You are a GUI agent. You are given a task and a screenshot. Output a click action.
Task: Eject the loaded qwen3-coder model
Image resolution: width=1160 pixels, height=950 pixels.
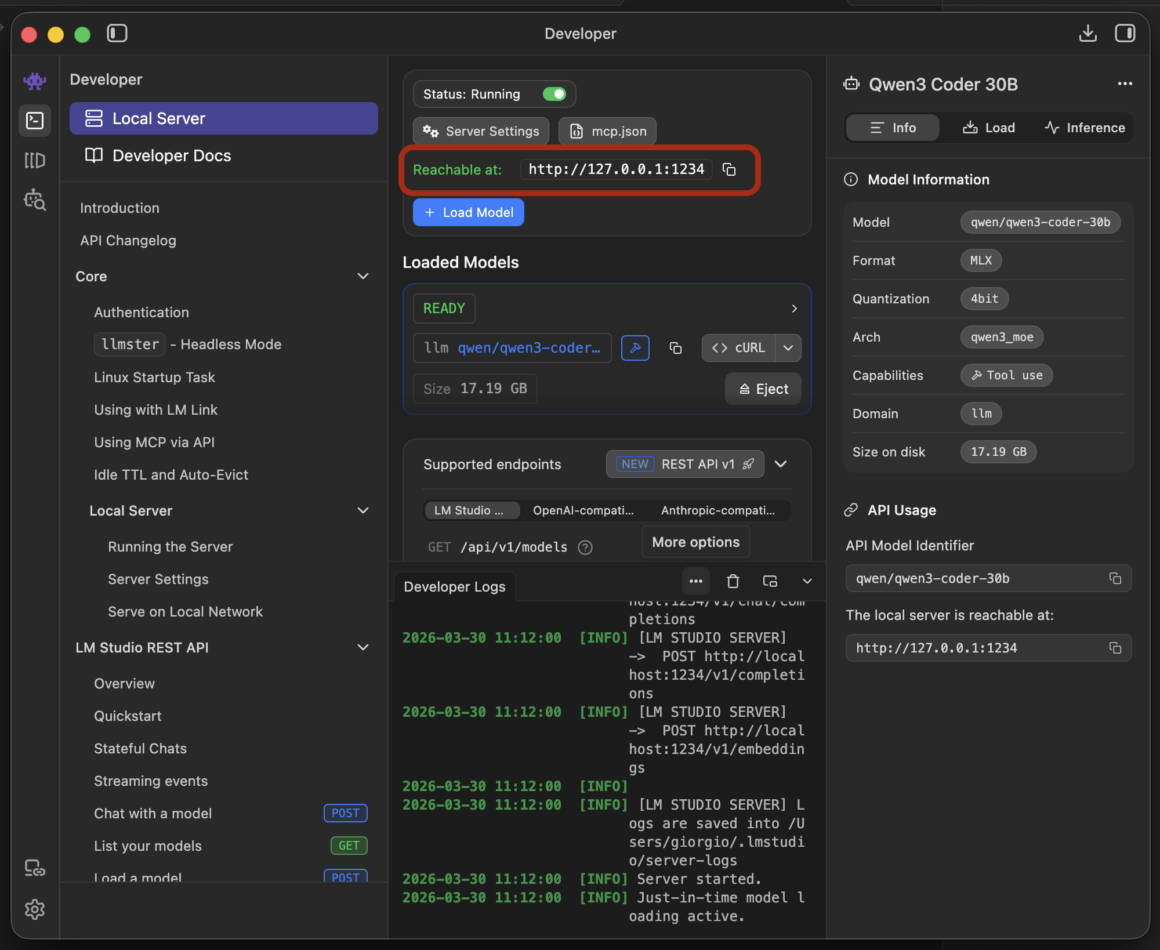763,389
